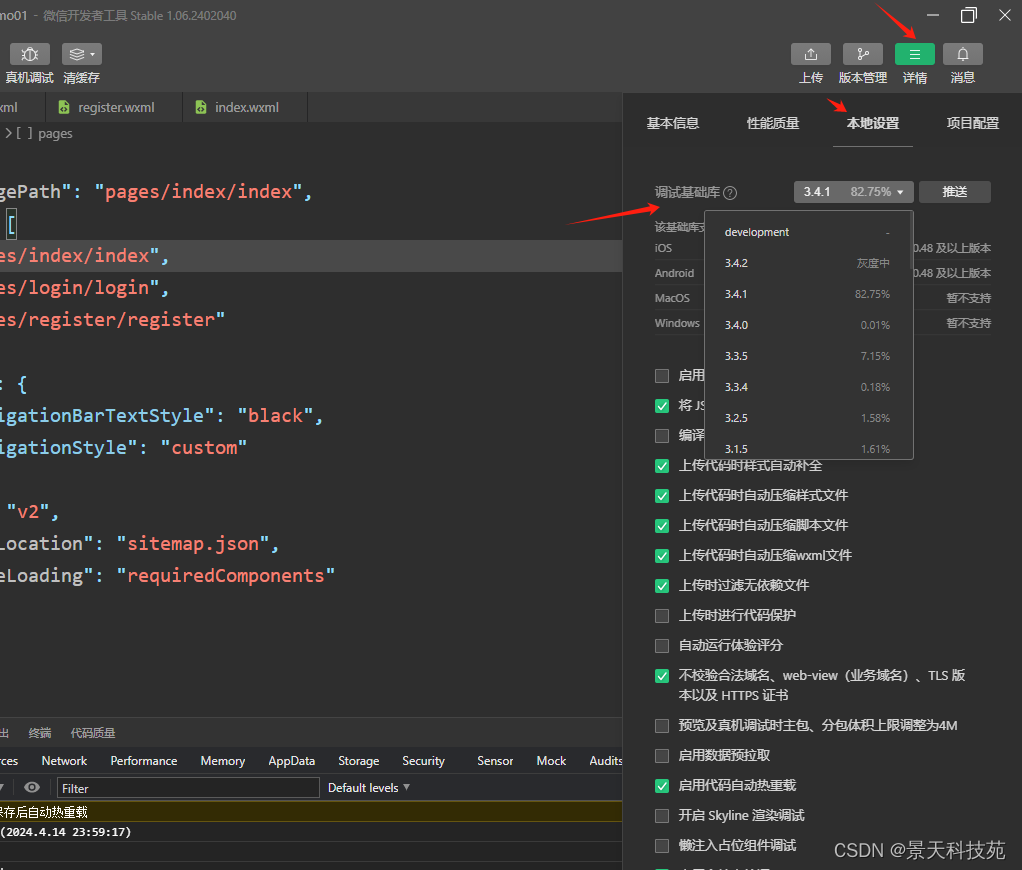The height and width of the screenshot is (870, 1022).
Task: Choose base library version 3.2.5
Action: (x=808, y=418)
